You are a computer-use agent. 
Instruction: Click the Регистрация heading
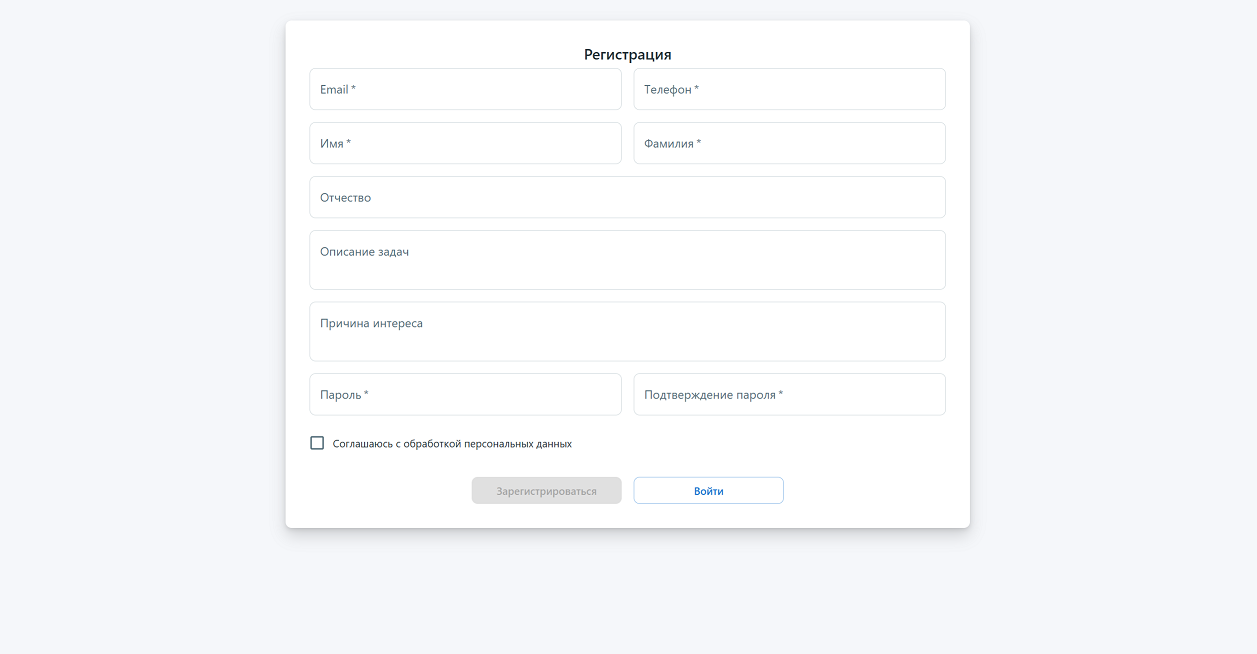627,55
